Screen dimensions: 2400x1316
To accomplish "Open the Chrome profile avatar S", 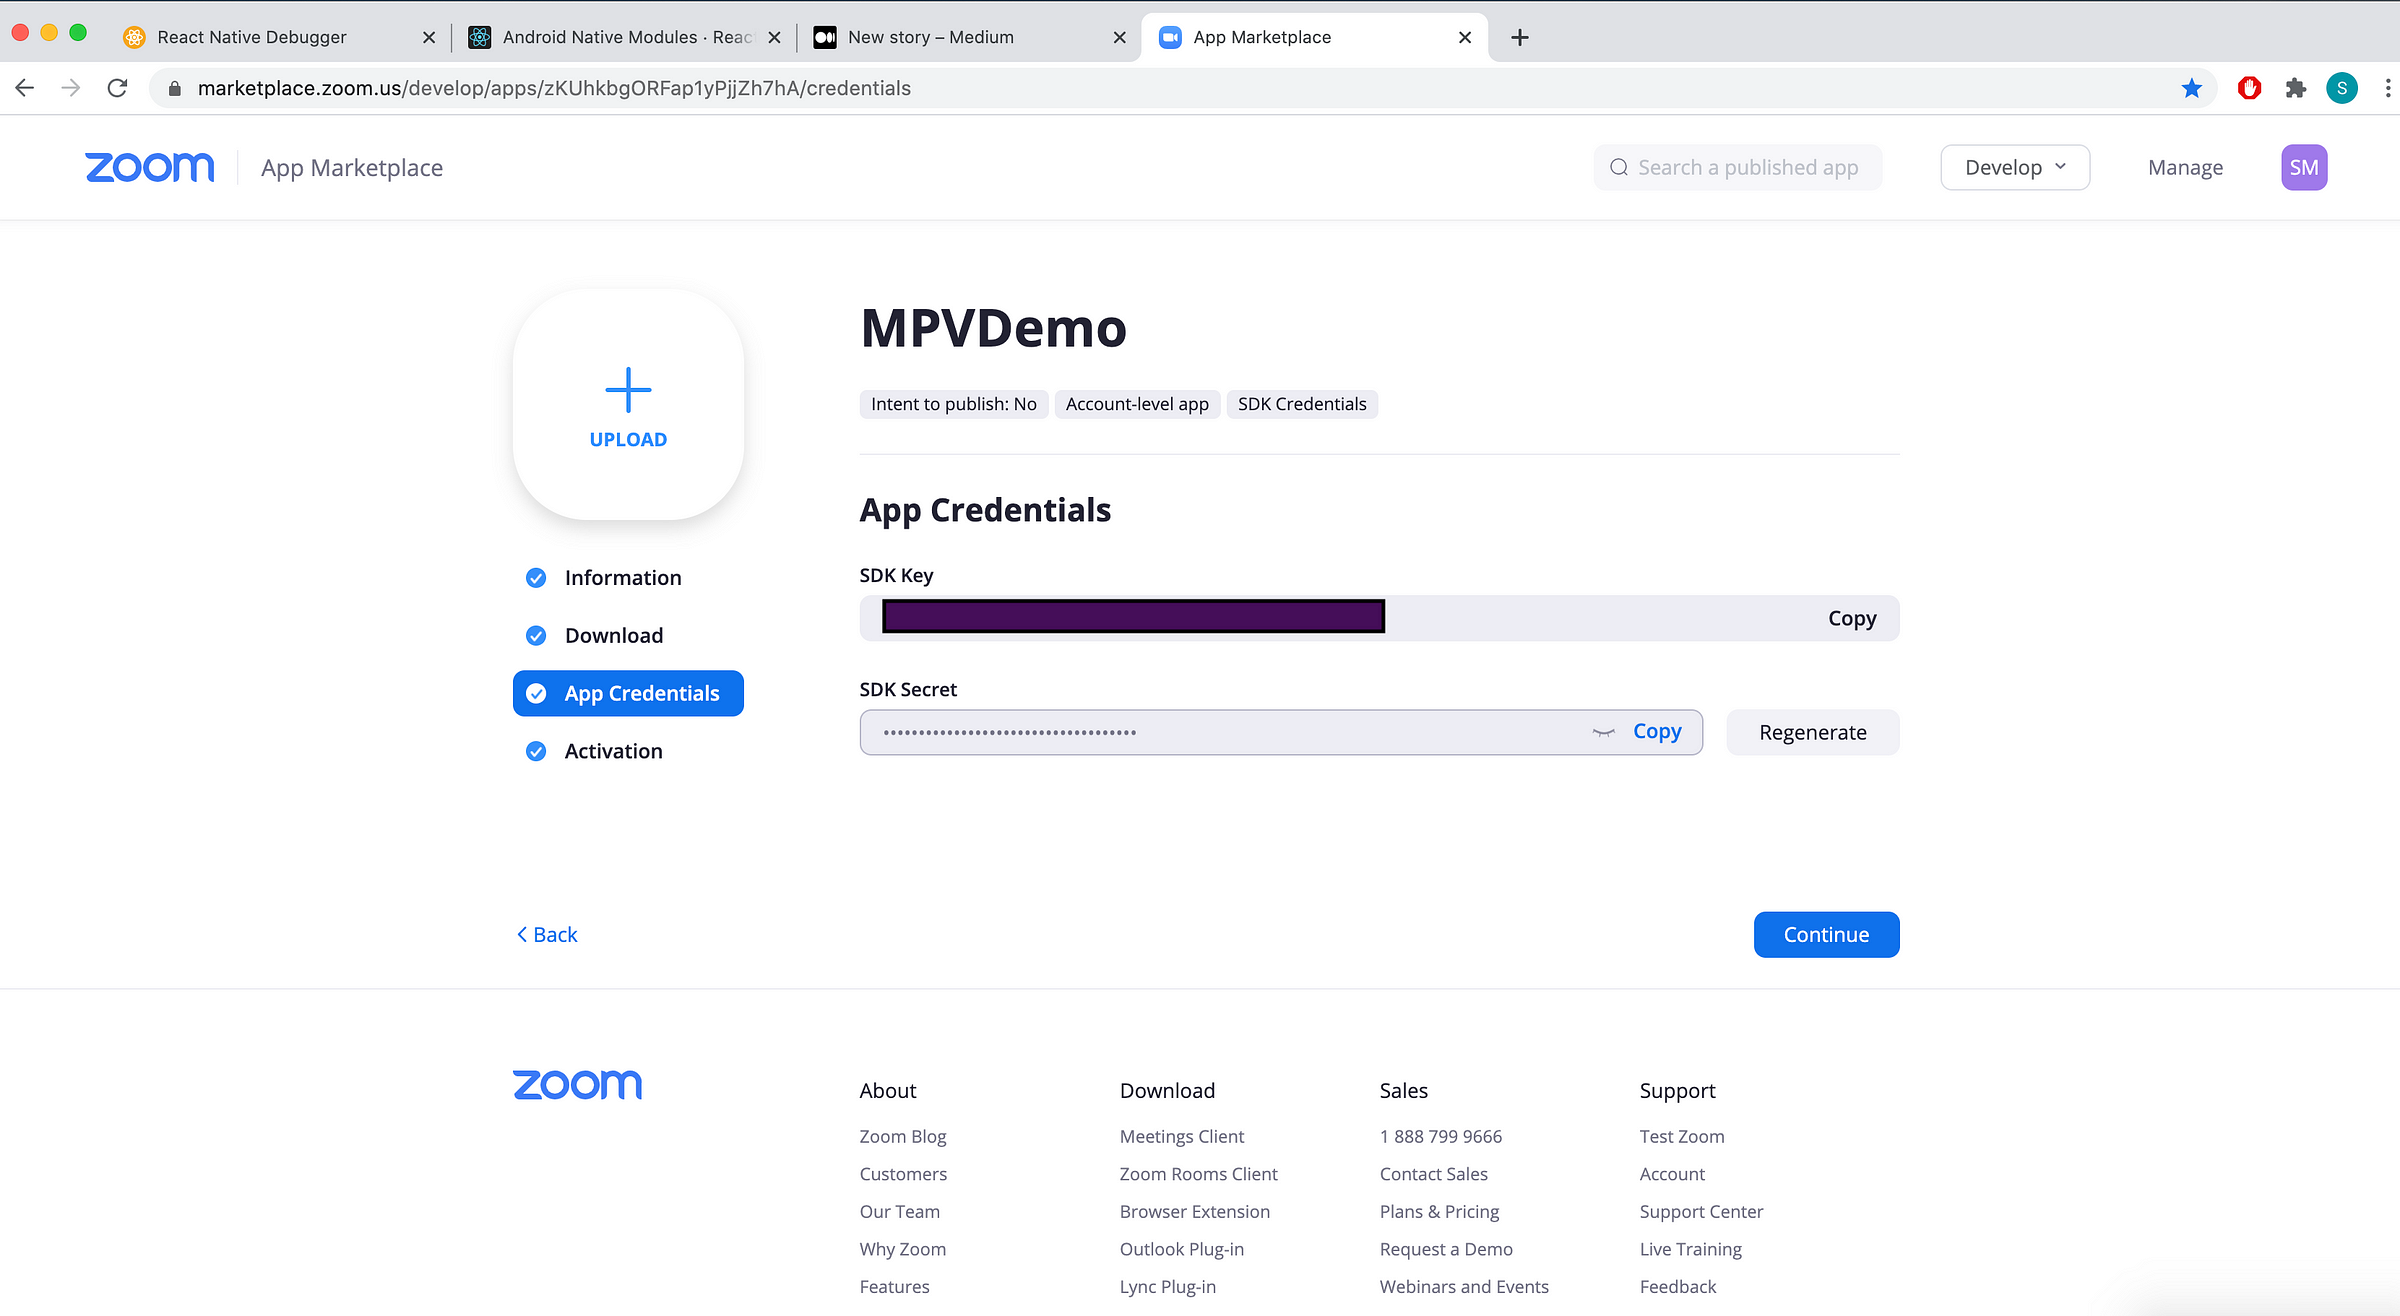I will click(2342, 88).
